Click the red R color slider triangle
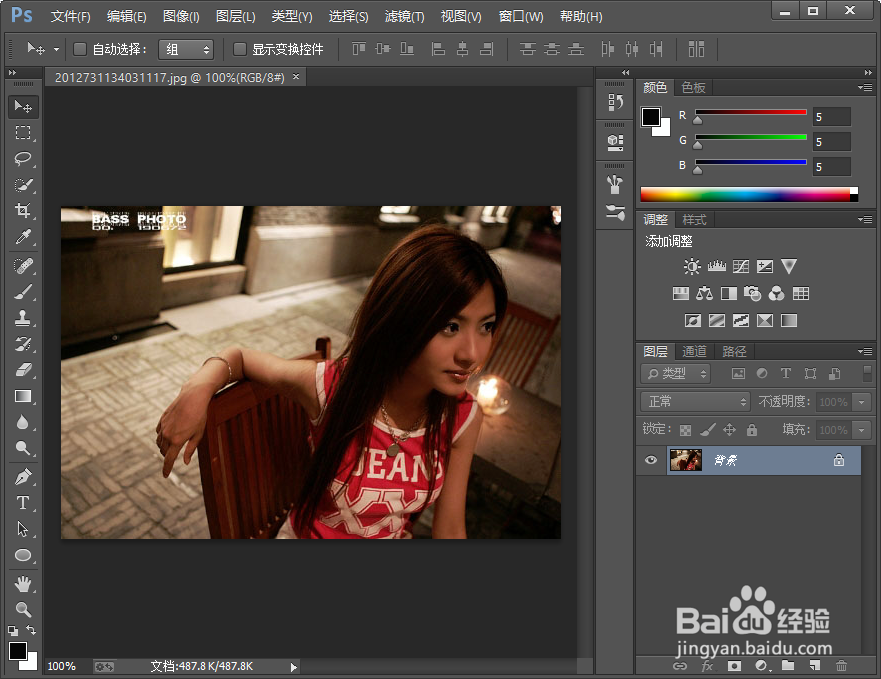 coord(697,118)
